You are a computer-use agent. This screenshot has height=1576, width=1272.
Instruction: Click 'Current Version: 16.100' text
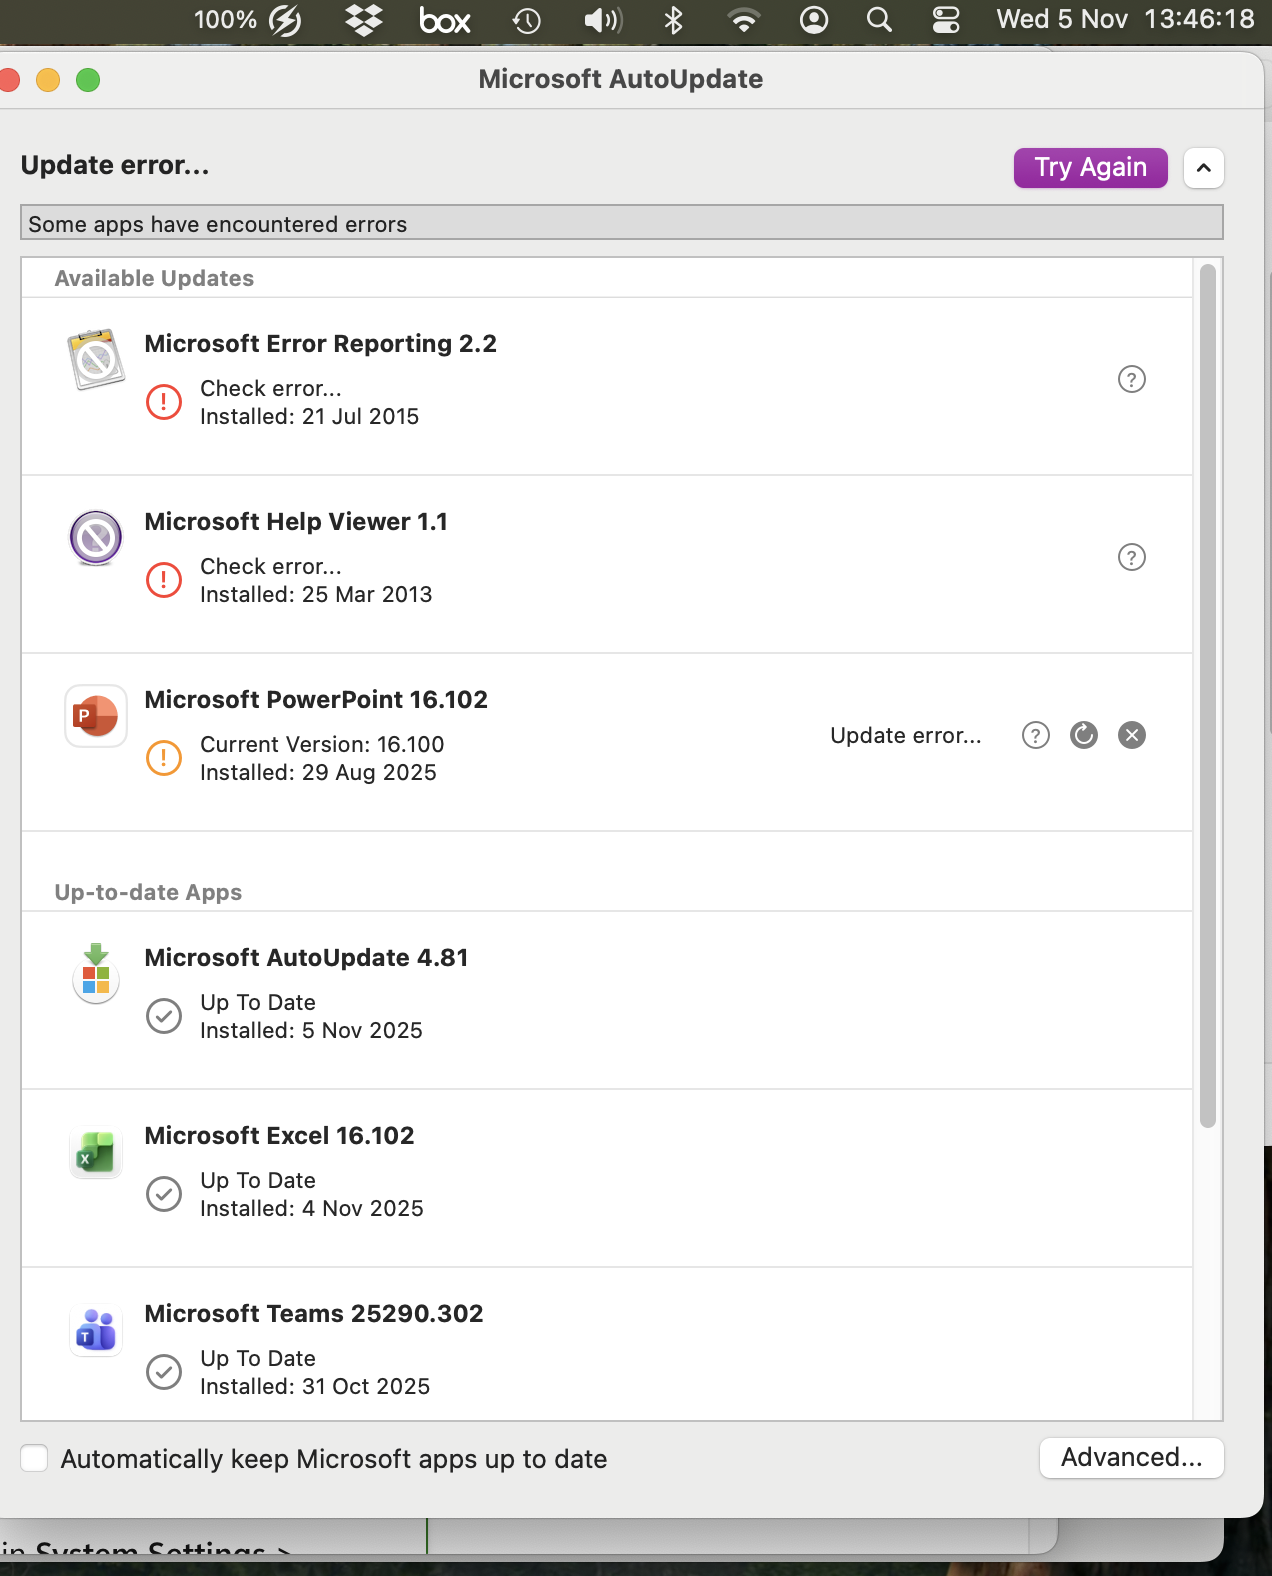pyautogui.click(x=322, y=744)
